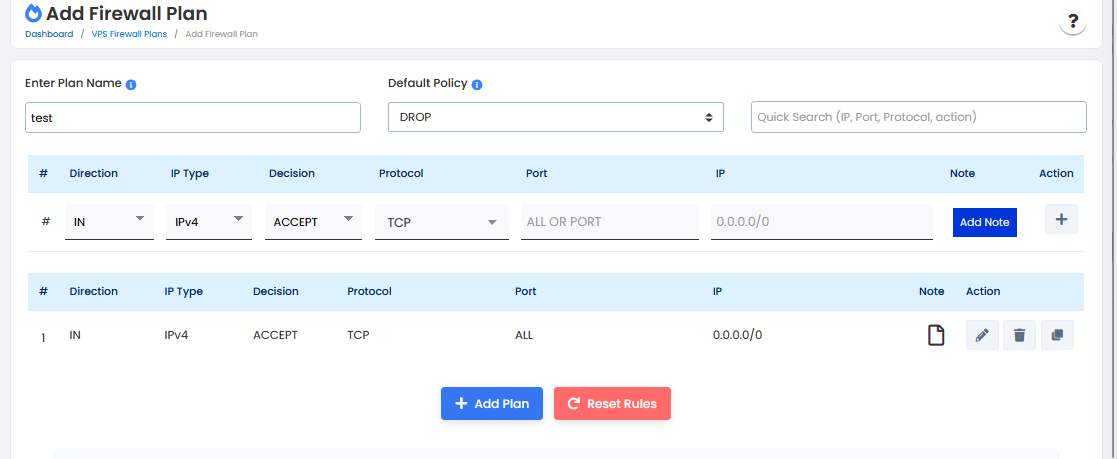Open the note document icon for rule 1
1117x459 pixels.
click(935, 335)
